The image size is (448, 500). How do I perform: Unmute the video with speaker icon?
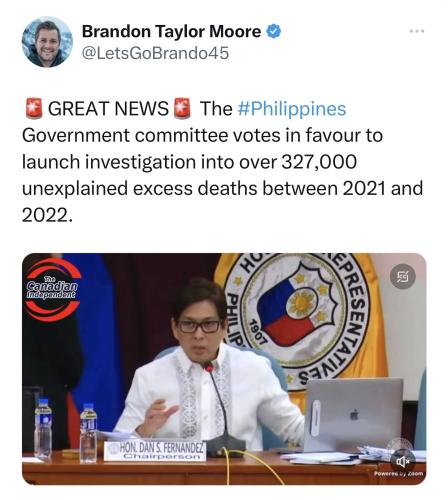403,461
